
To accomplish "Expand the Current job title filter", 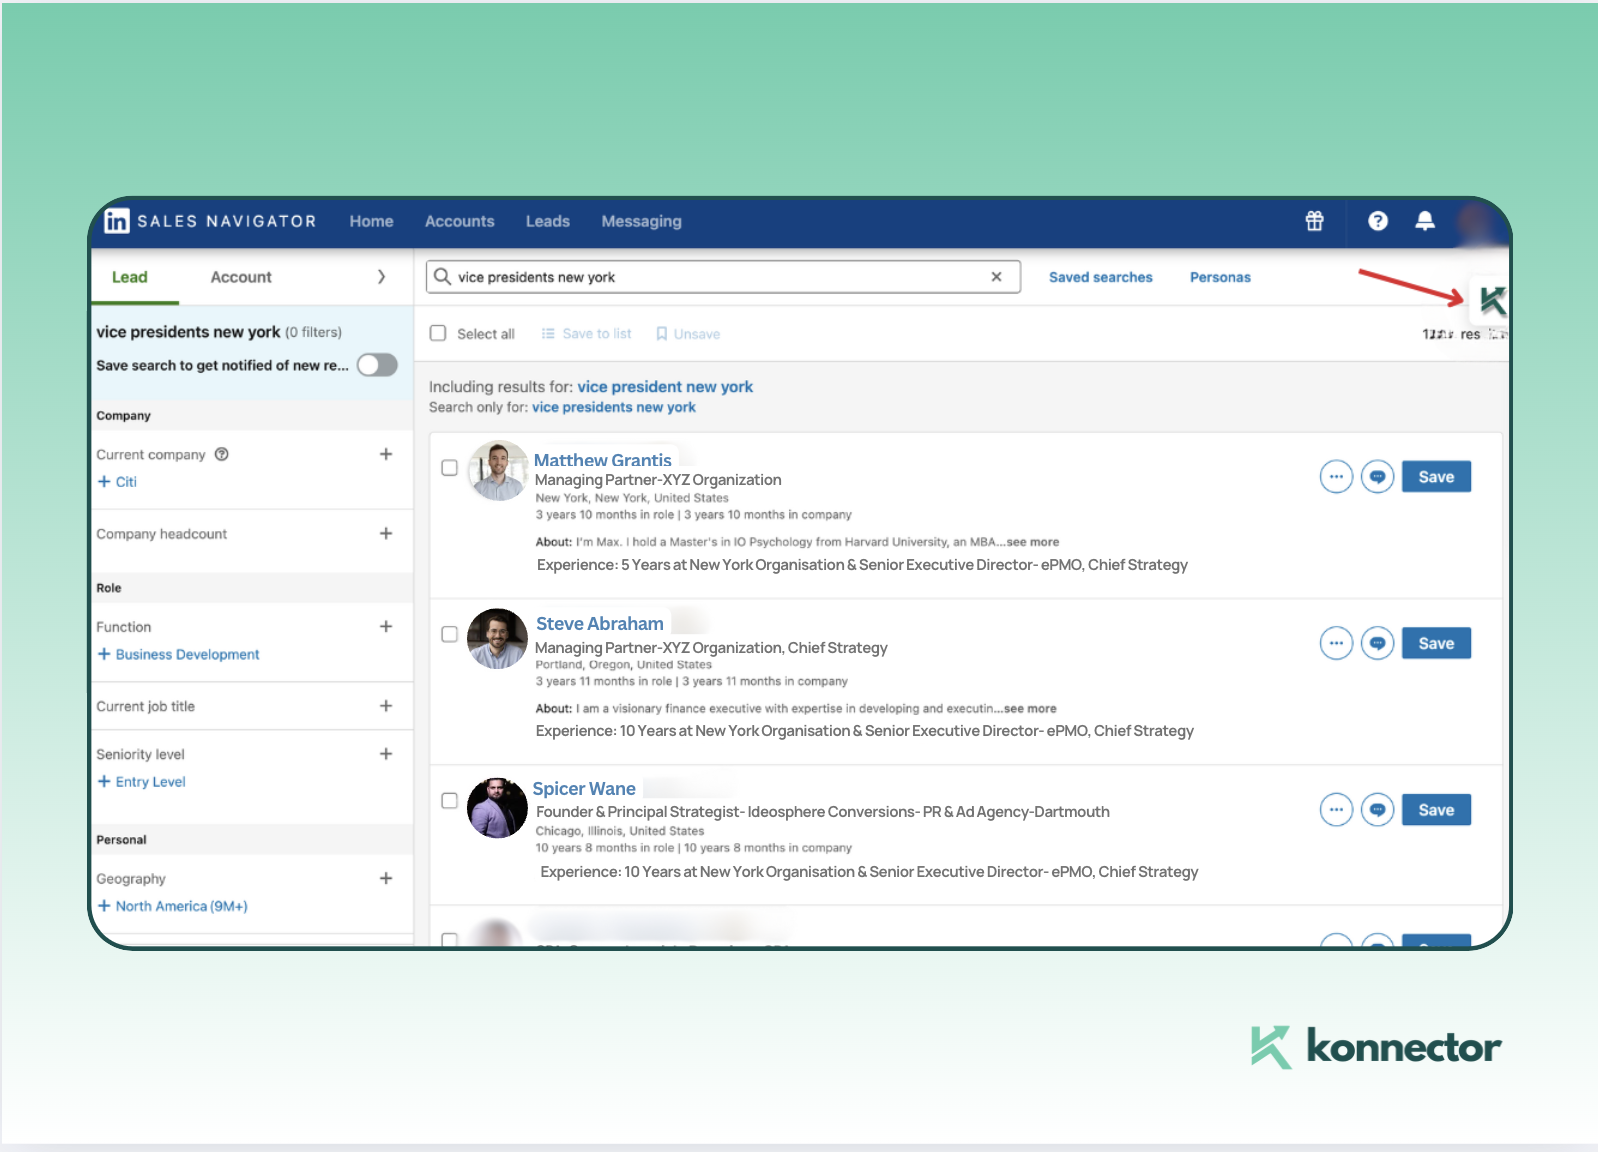I will pyautogui.click(x=386, y=706).
